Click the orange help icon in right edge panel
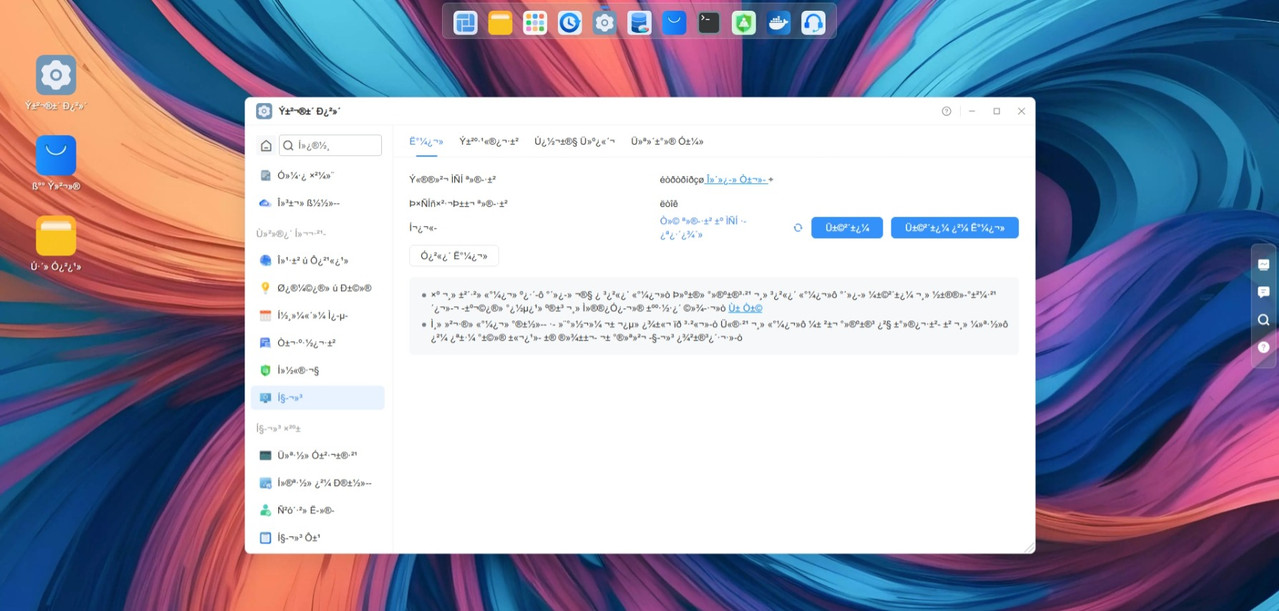Viewport: 1279px width, 611px height. tap(1264, 347)
